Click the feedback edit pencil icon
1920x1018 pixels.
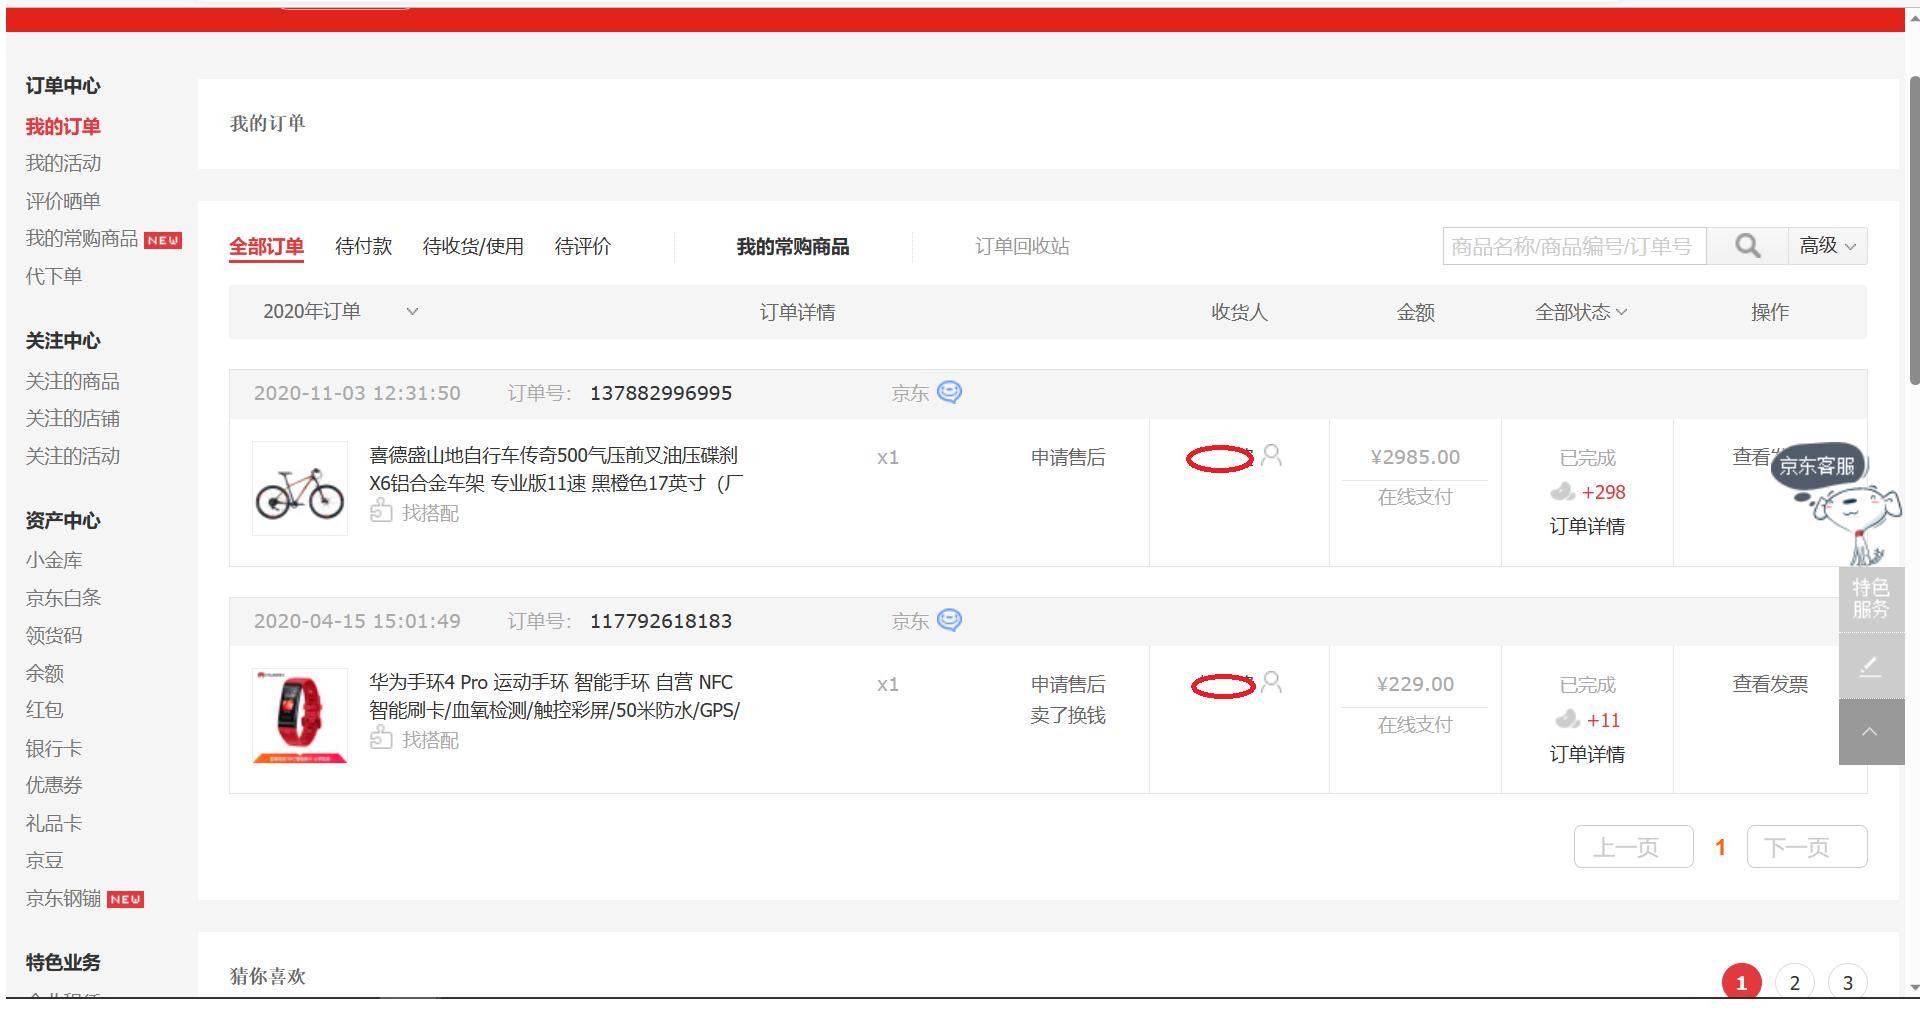[1871, 666]
